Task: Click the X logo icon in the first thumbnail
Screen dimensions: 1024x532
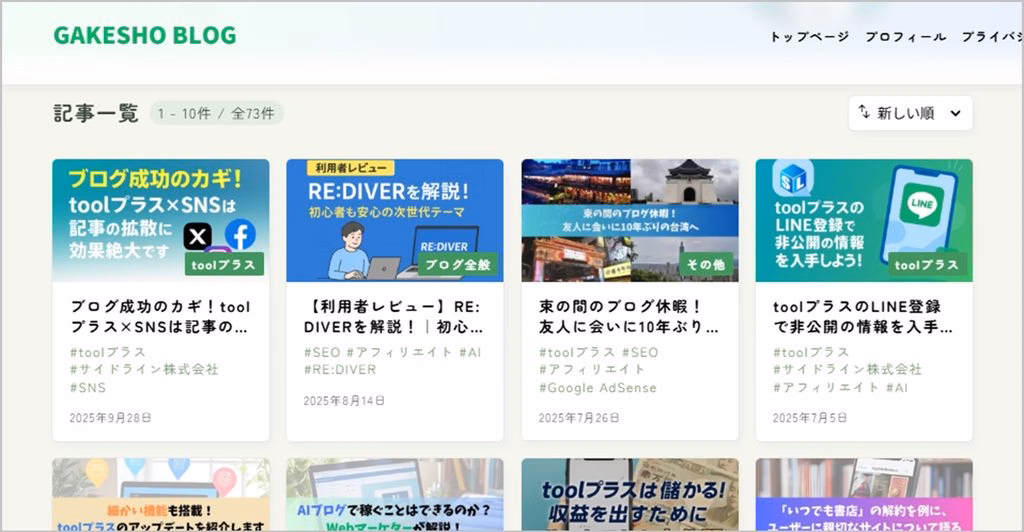Action: point(197,236)
